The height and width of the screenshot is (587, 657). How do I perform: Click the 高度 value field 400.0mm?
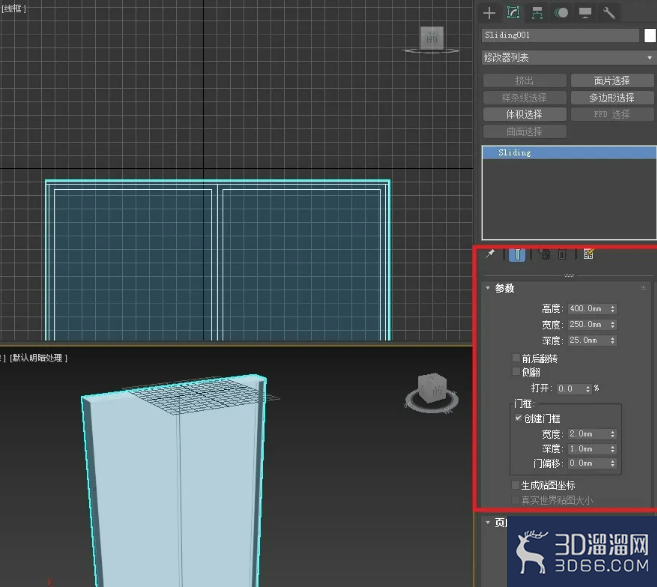(x=588, y=309)
